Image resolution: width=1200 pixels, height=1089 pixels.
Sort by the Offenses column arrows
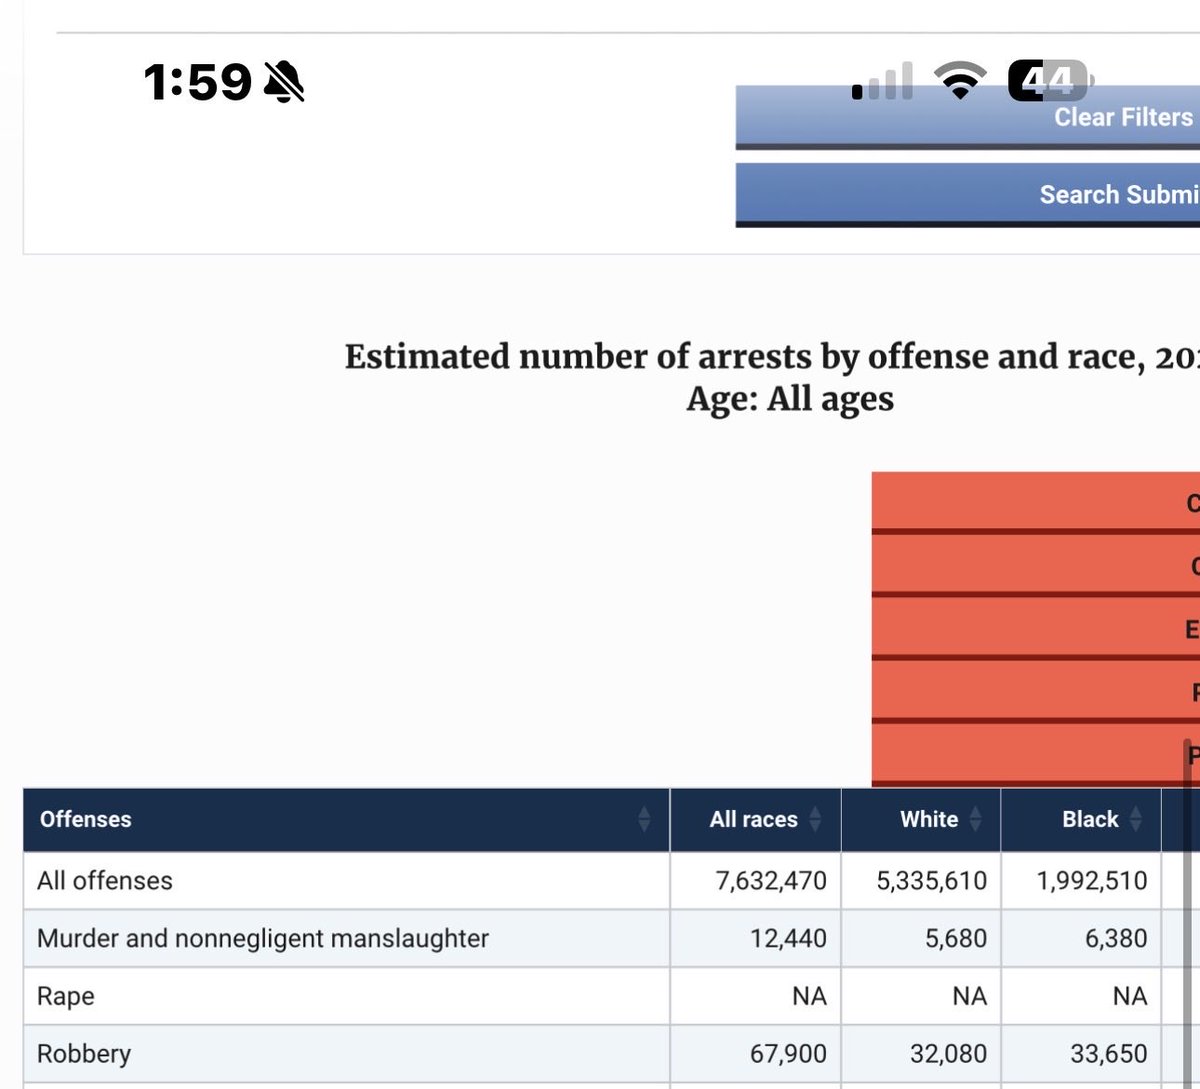pos(644,820)
